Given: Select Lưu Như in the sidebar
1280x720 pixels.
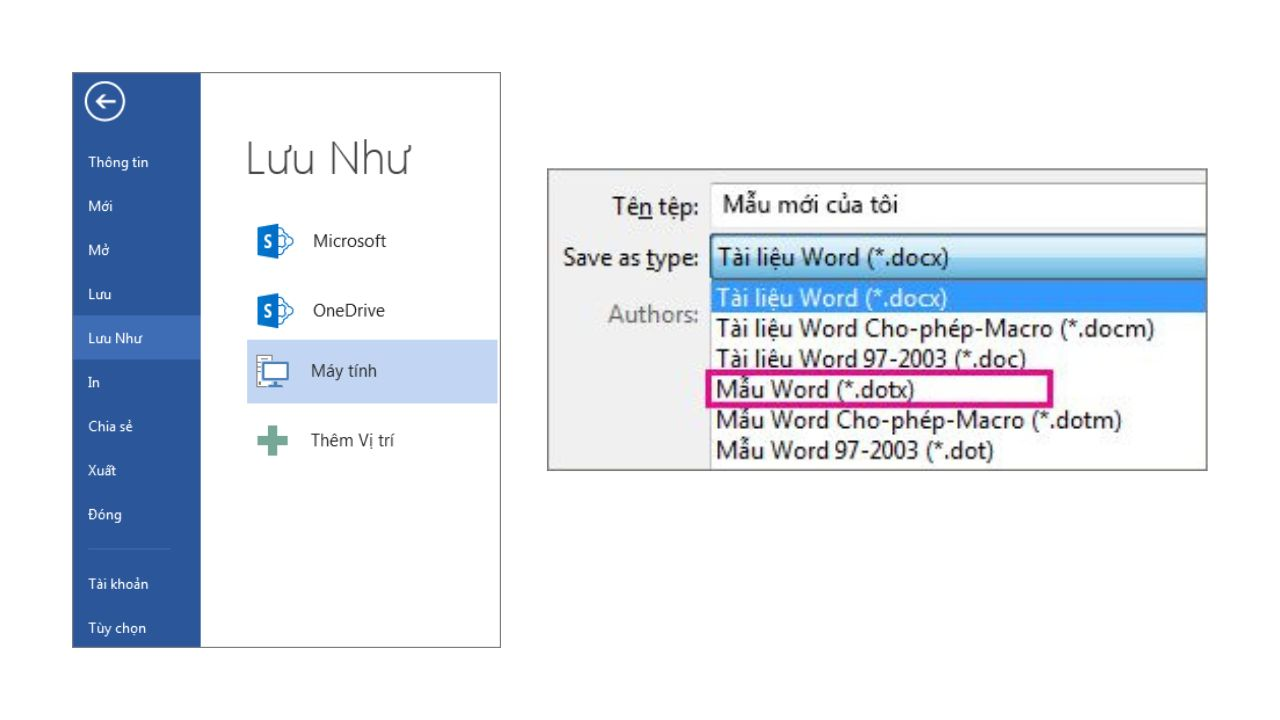Looking at the screenshot, I should point(137,338).
